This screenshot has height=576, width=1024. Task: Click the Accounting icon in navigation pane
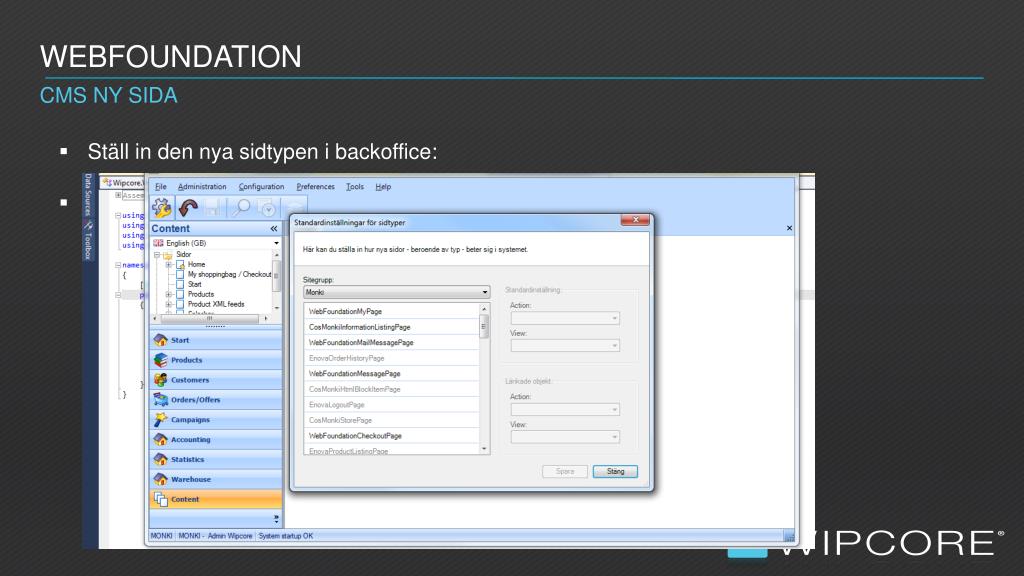(161, 440)
